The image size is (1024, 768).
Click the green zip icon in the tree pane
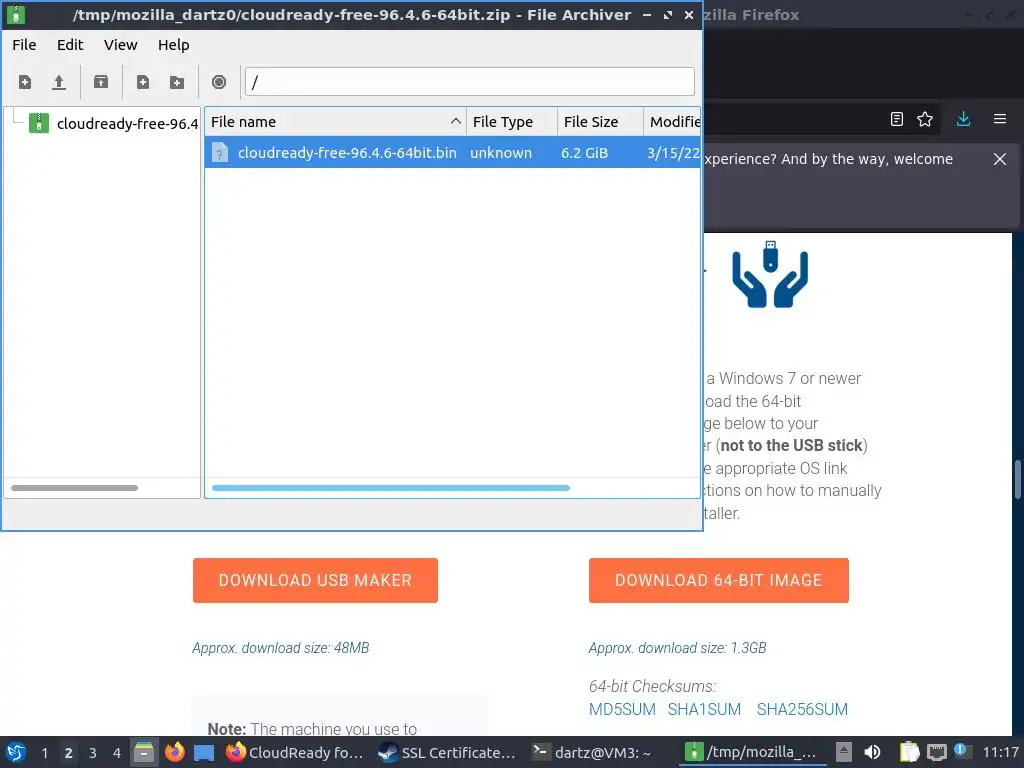[39, 123]
